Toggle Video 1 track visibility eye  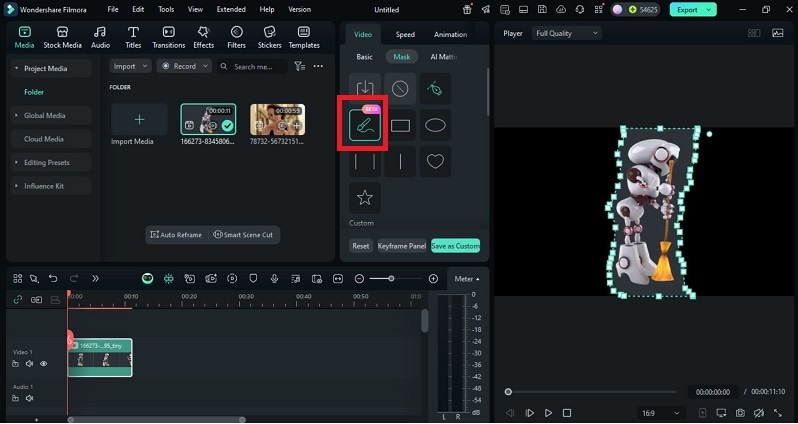(44, 364)
